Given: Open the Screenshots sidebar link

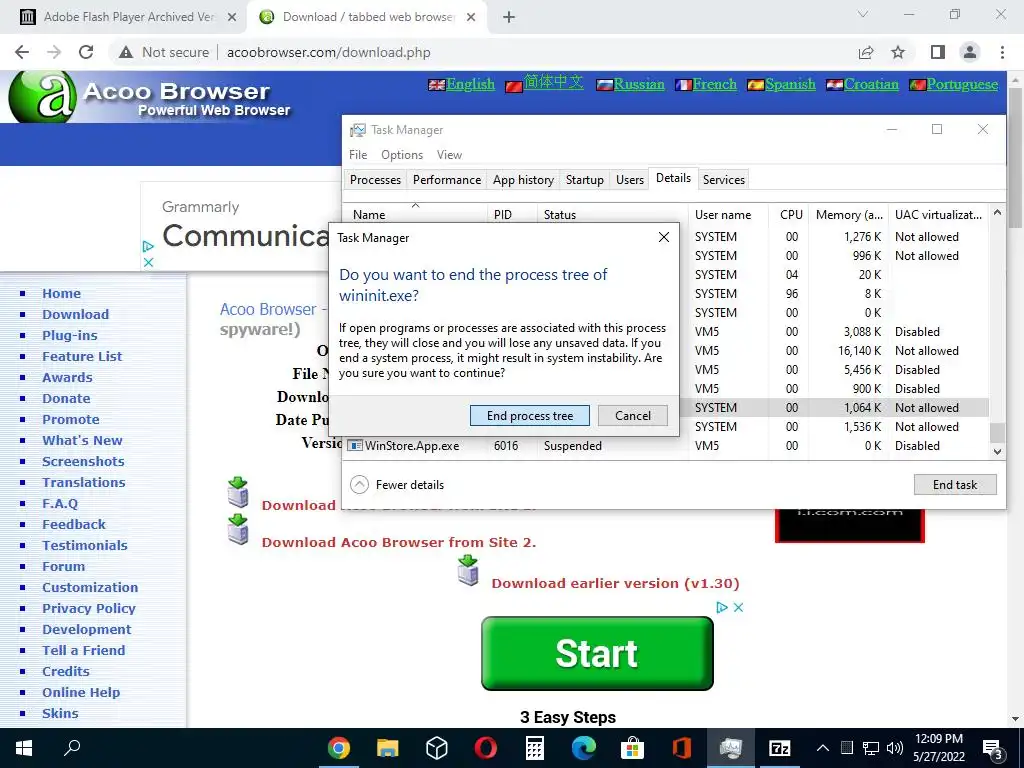Looking at the screenshot, I should click(83, 461).
